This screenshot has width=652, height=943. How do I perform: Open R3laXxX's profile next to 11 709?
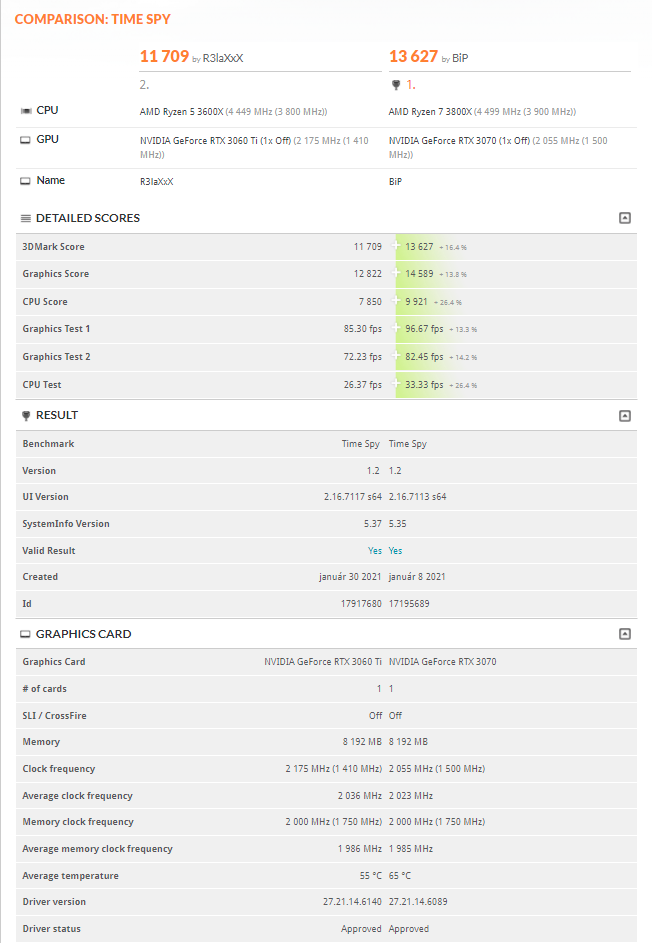[223, 59]
